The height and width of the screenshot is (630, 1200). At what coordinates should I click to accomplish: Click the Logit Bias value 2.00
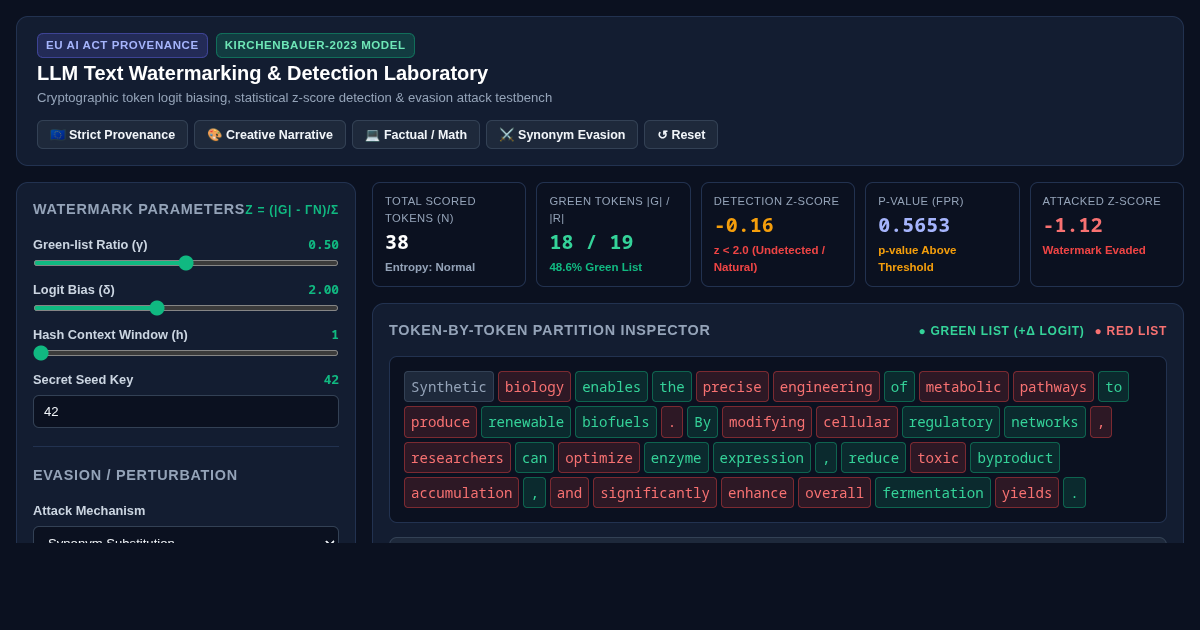pos(323,290)
